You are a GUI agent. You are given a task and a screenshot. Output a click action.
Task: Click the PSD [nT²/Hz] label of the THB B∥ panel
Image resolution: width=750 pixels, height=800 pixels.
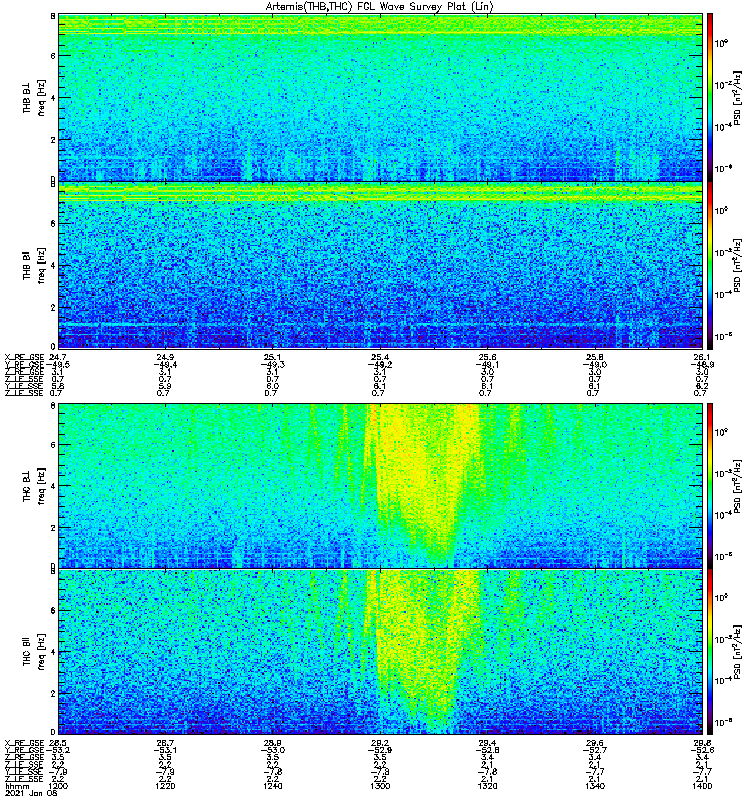point(737,265)
